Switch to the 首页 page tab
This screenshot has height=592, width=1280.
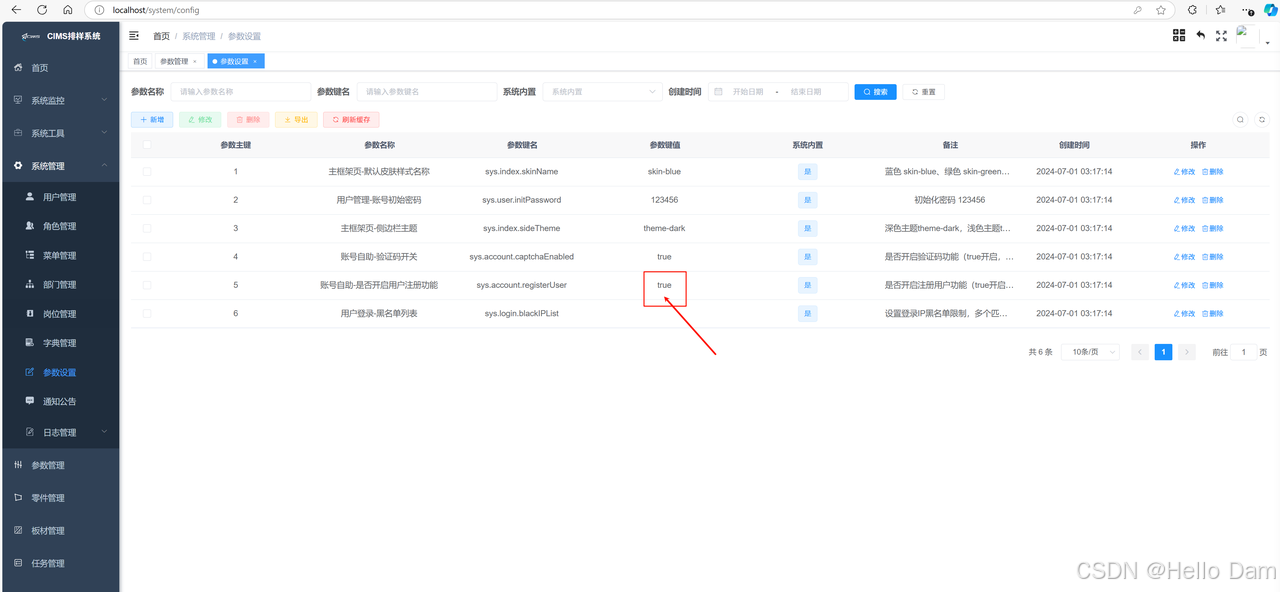pos(140,61)
